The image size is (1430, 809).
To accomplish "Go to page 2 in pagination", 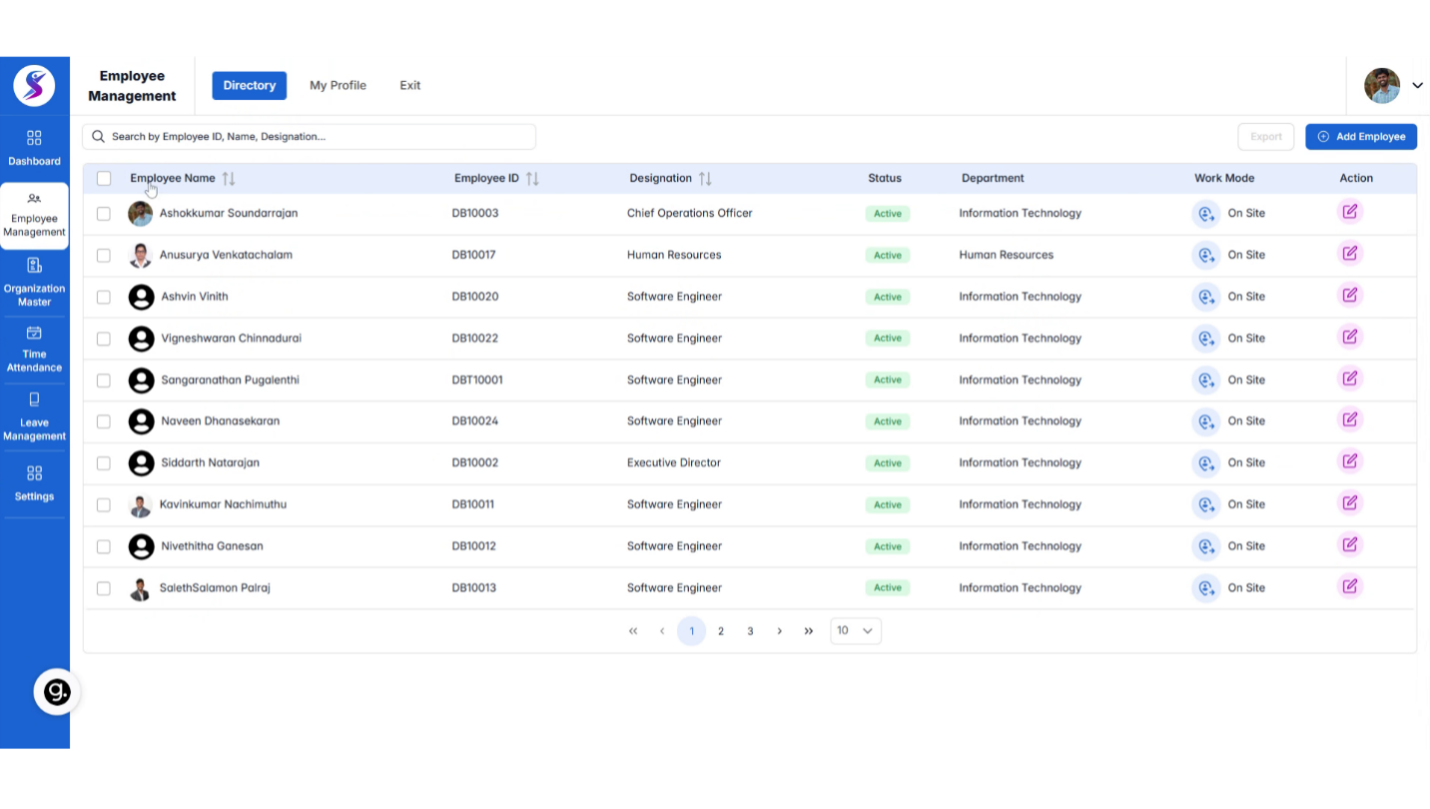I will (720, 631).
